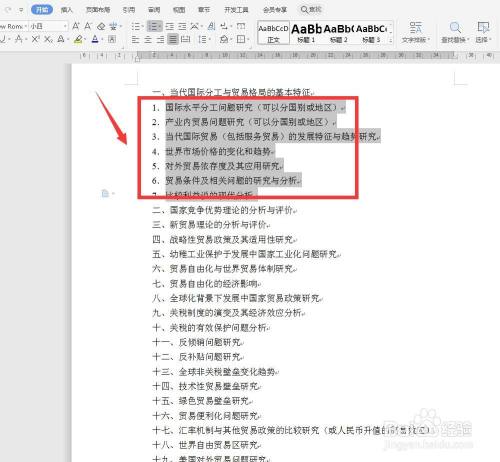Click the text effects icon
This screenshot has height=462, width=500.
(x=61, y=39)
